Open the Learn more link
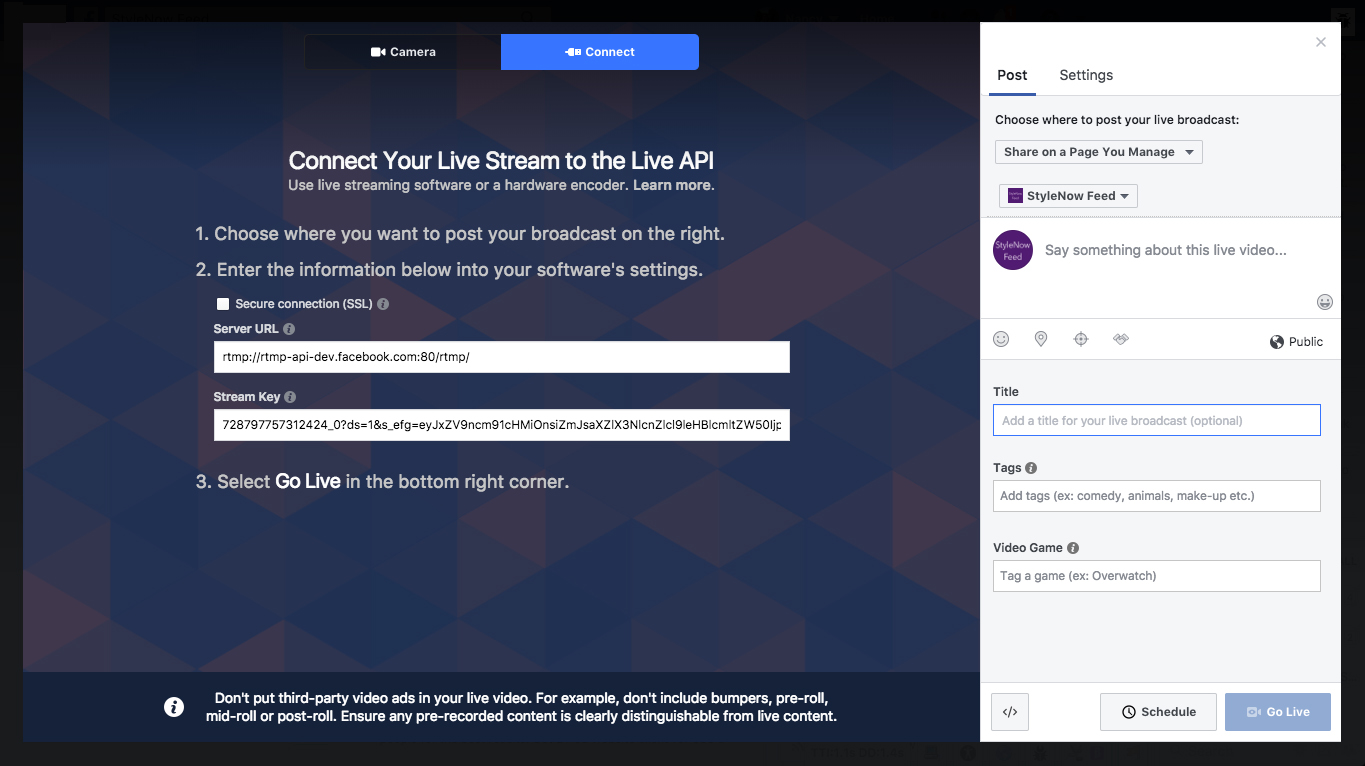Image resolution: width=1365 pixels, height=766 pixels. [x=673, y=185]
